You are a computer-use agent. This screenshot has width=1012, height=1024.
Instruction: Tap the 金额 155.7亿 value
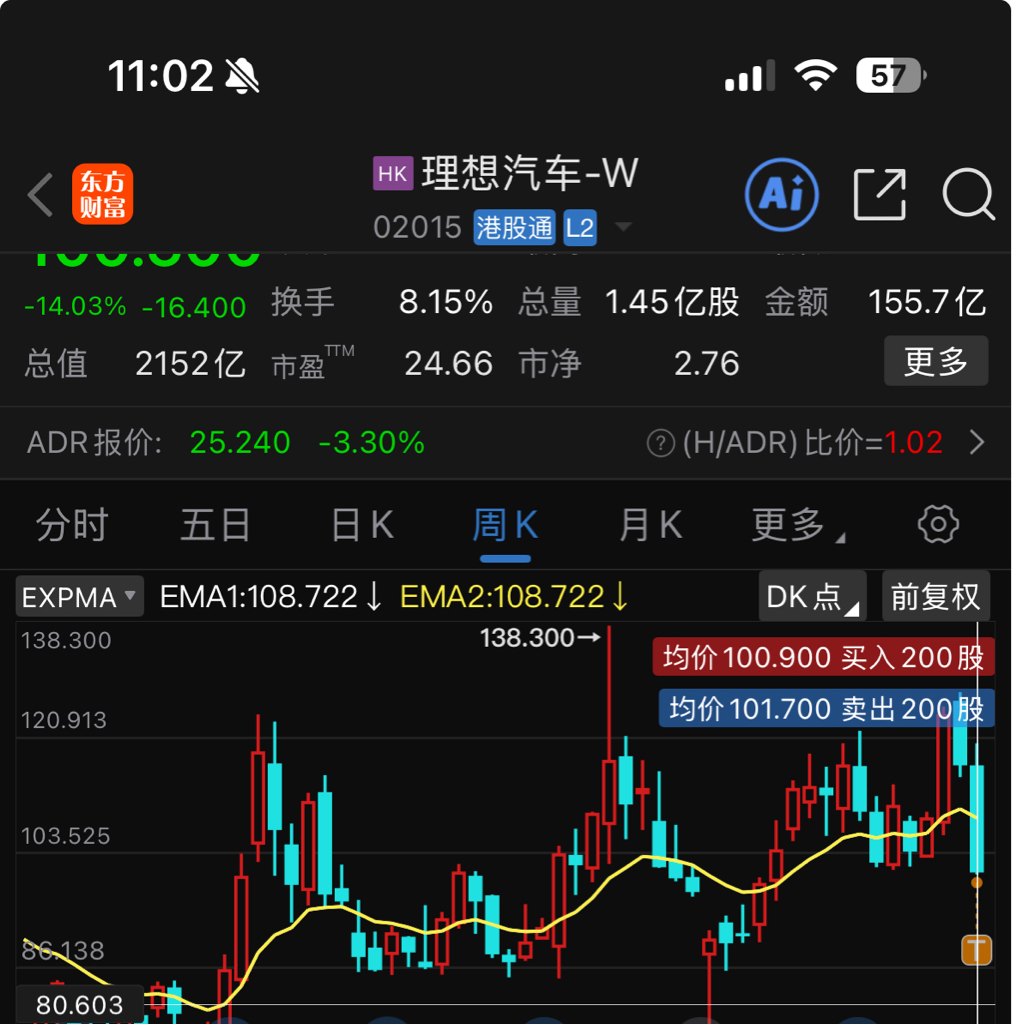926,302
